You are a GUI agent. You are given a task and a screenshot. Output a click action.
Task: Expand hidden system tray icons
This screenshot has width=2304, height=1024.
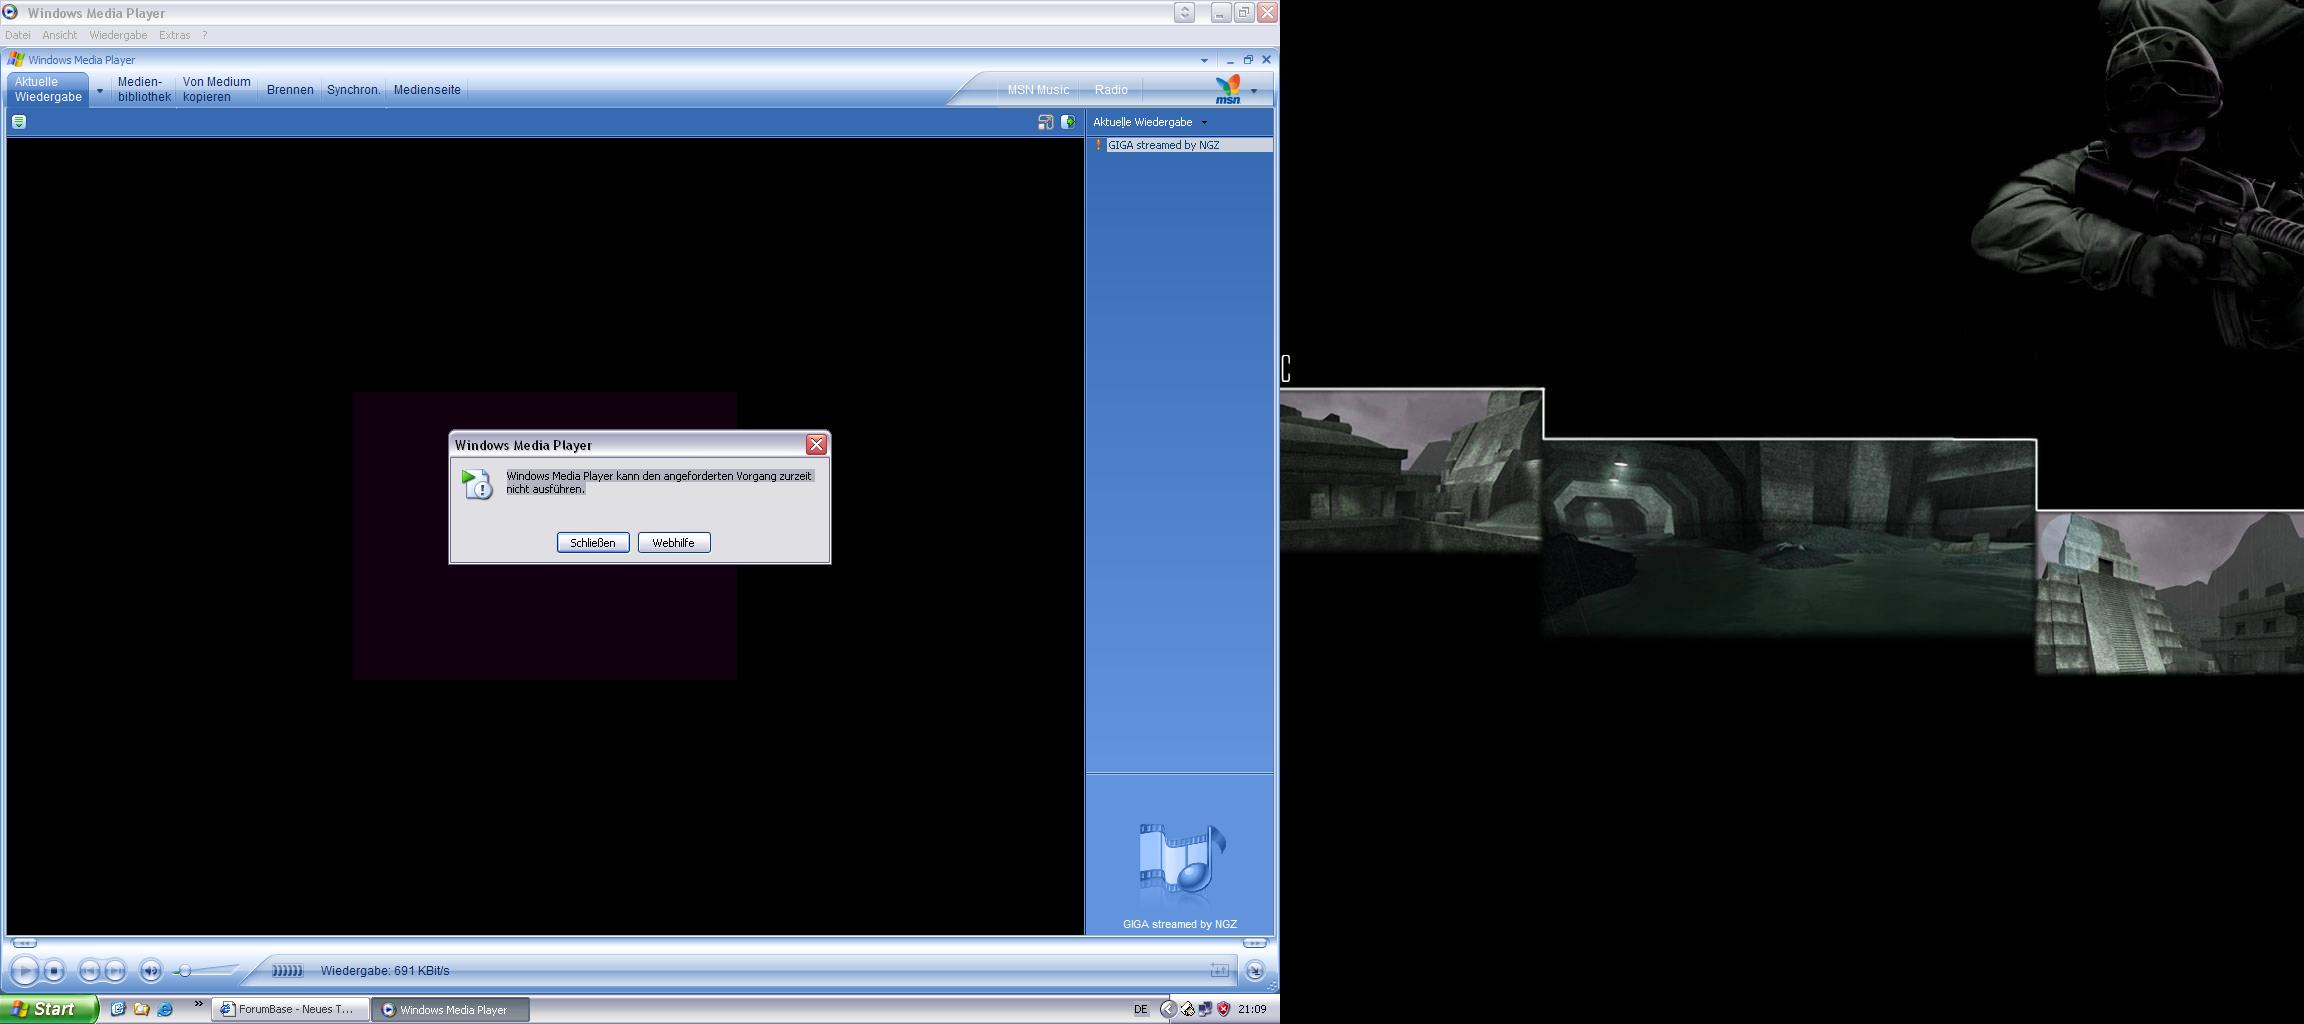click(1167, 1009)
